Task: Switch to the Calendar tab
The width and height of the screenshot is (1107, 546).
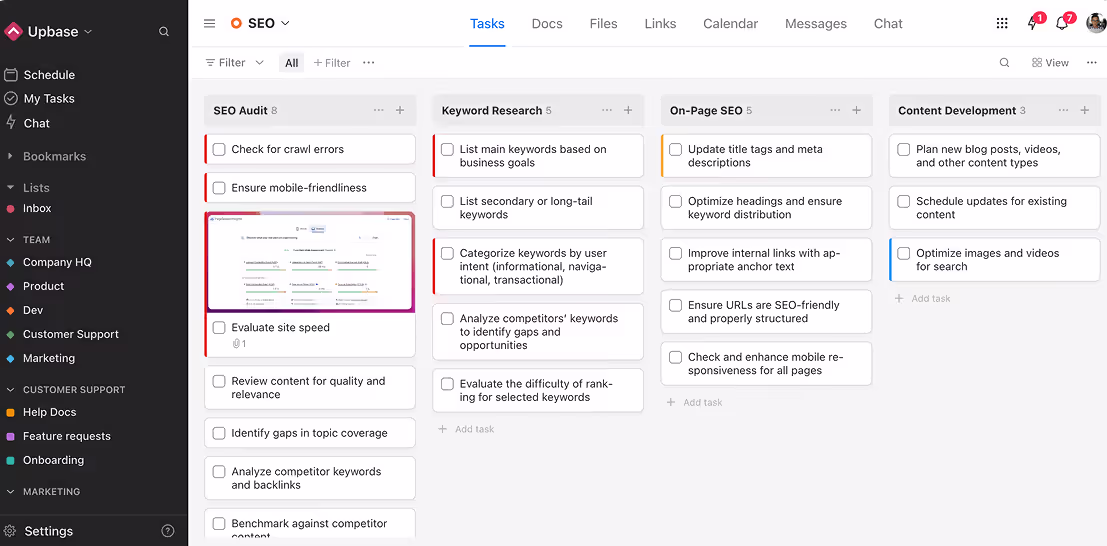Action: click(730, 23)
